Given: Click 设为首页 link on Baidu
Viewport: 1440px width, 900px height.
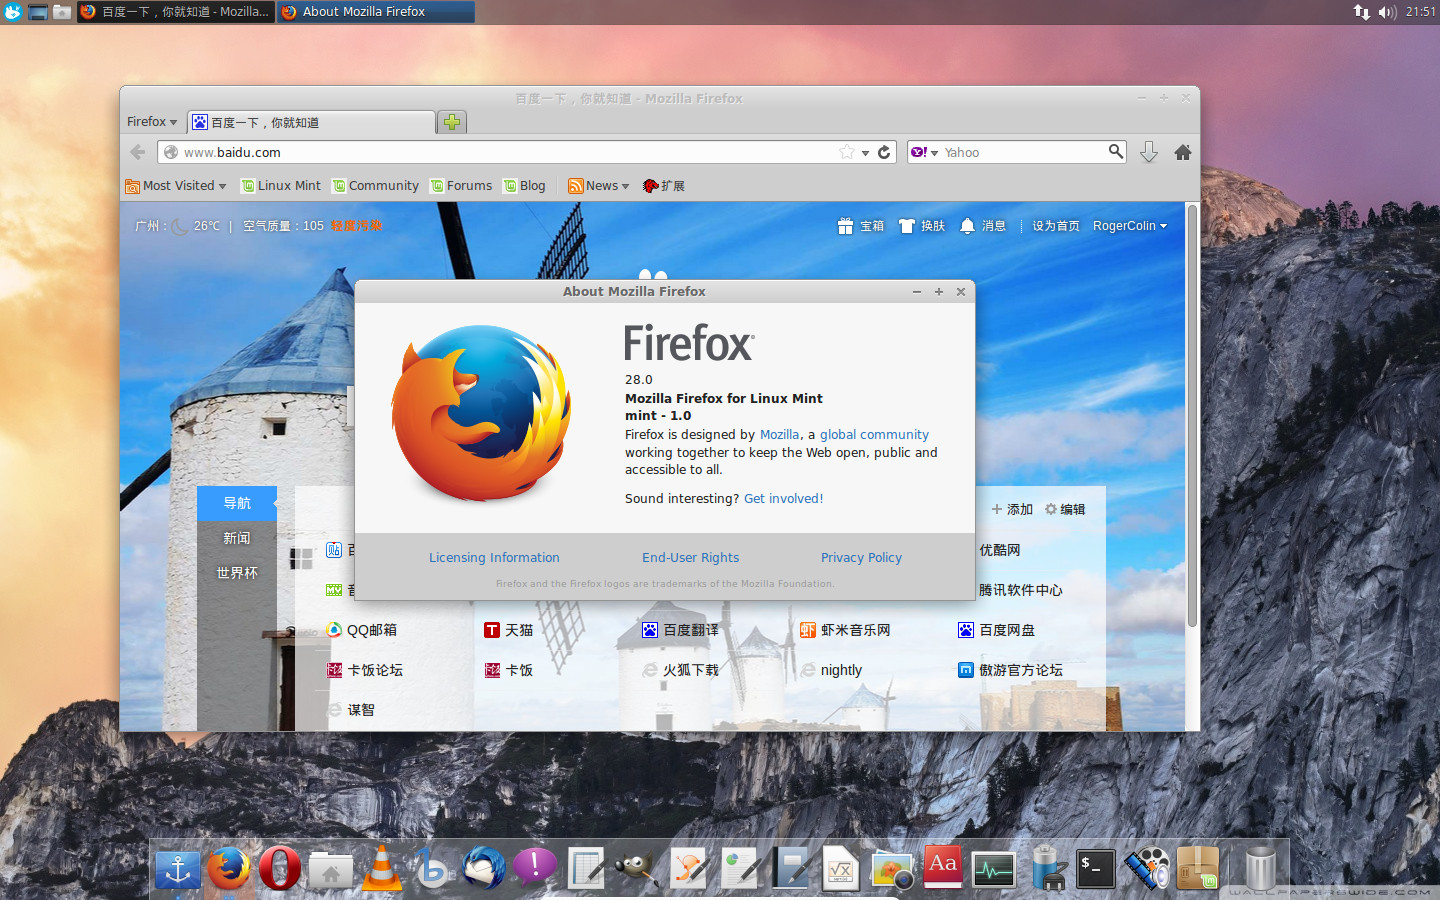Looking at the screenshot, I should pyautogui.click(x=1056, y=226).
